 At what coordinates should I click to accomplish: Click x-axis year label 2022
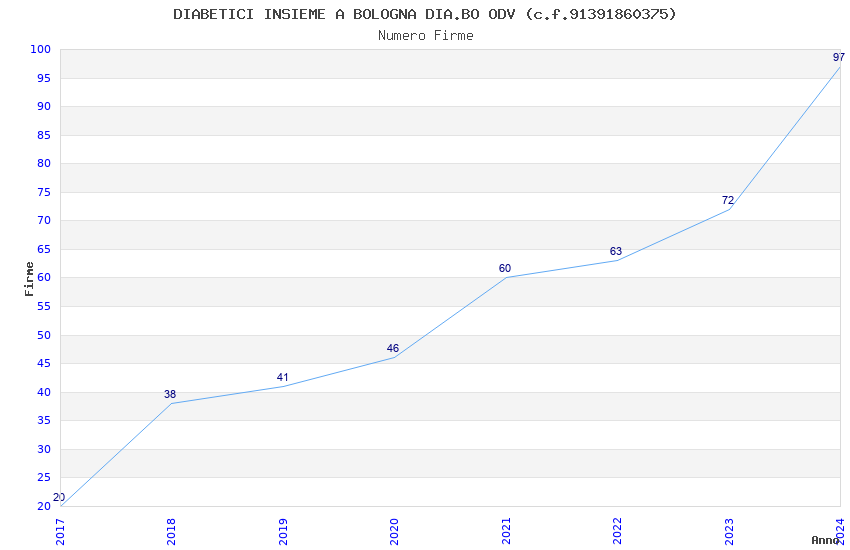point(617,532)
